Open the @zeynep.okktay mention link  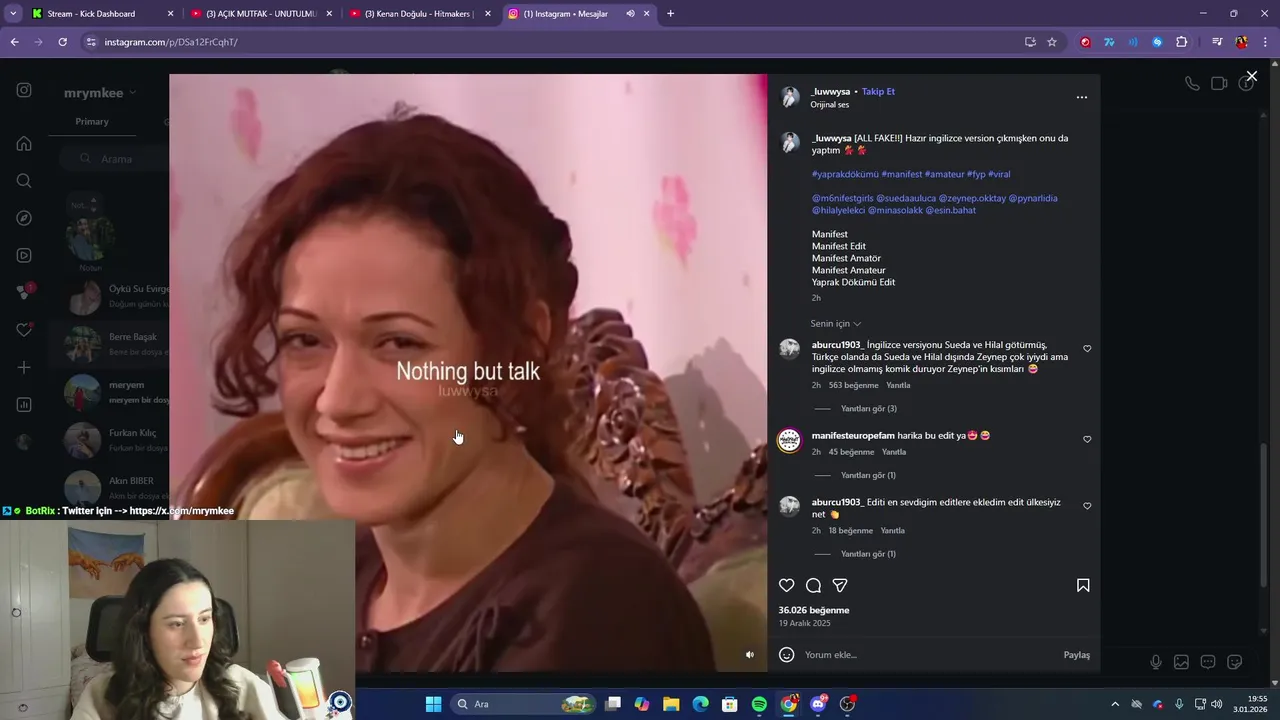tap(971, 198)
